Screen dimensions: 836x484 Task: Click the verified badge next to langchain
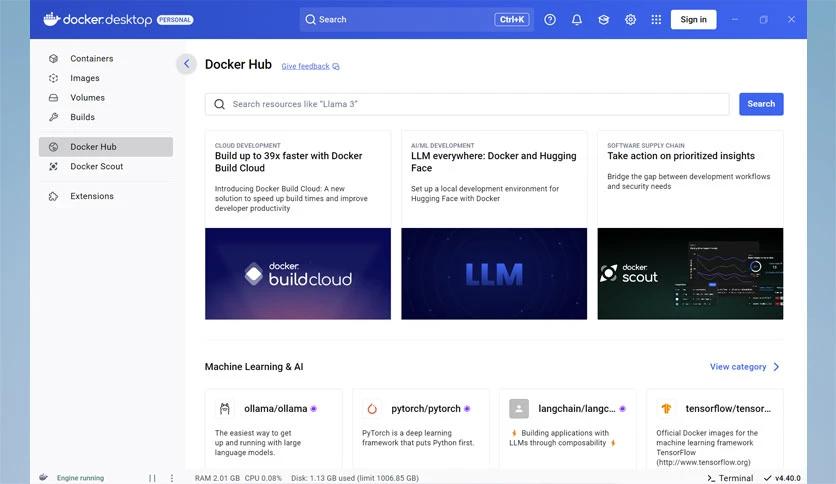[x=622, y=409]
